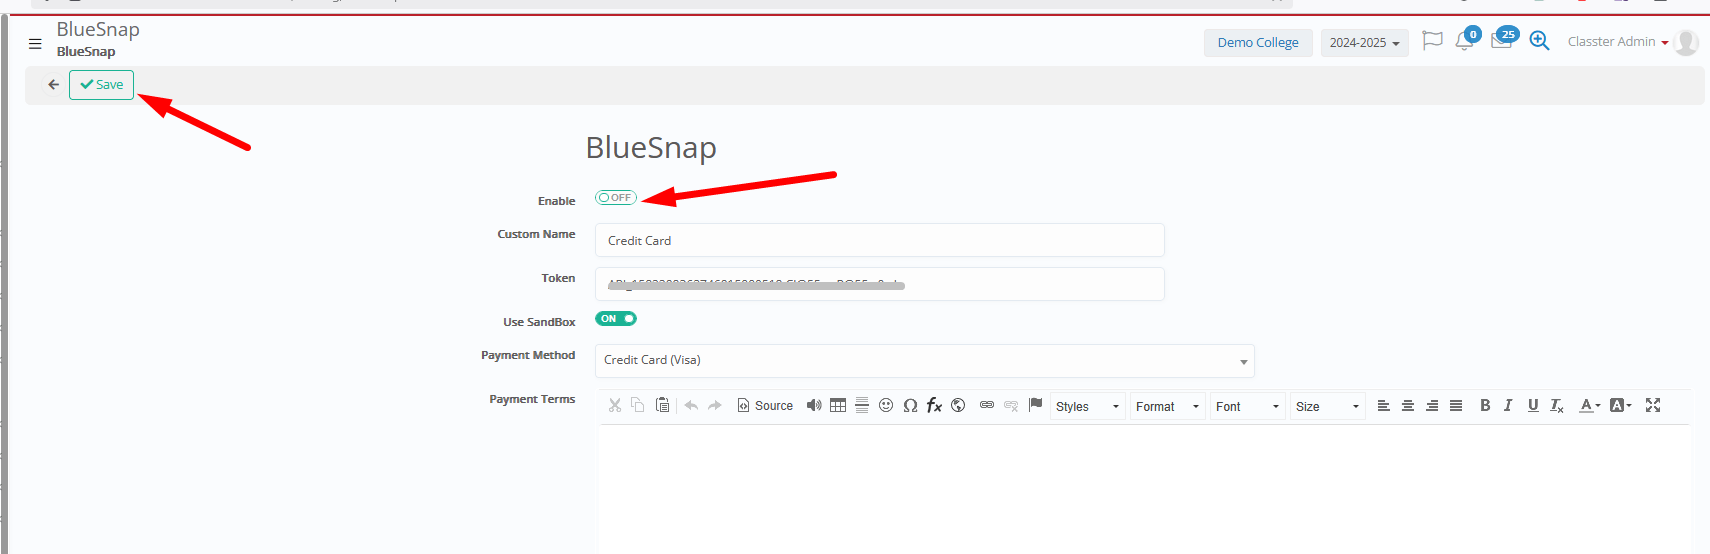
Task: Open the text color picker
Action: [1589, 405]
